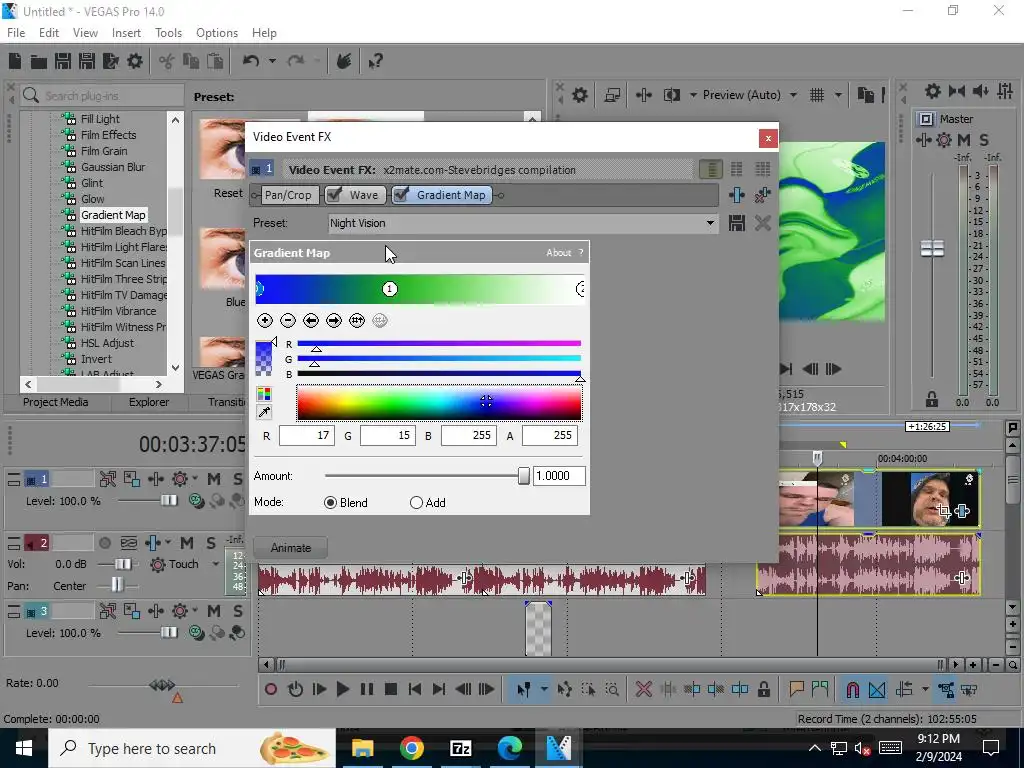Screen dimensions: 1024x768
Task: Open the color palette grid icon
Action: pyautogui.click(x=264, y=394)
